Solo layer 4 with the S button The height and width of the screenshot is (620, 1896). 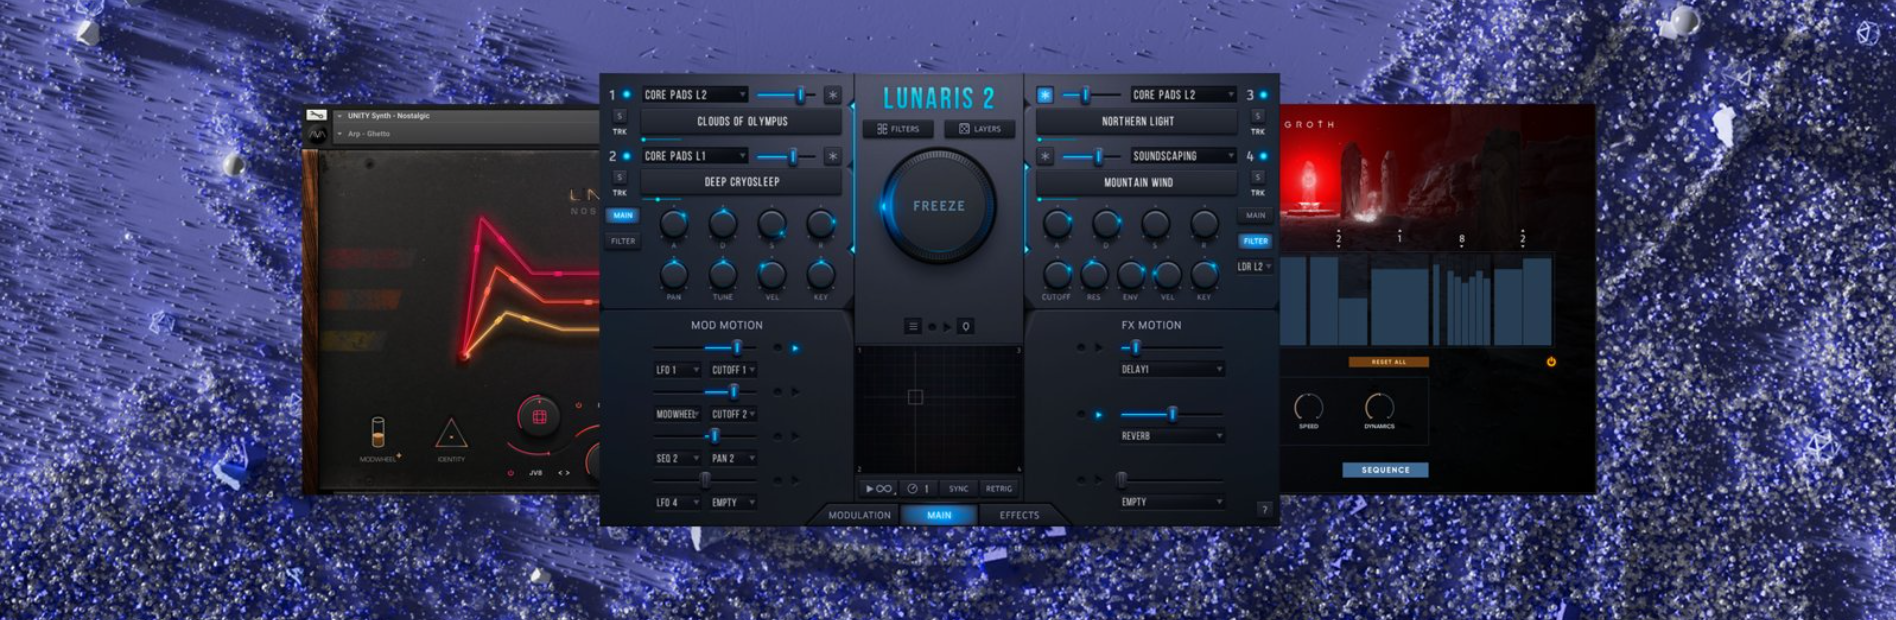point(1257,177)
